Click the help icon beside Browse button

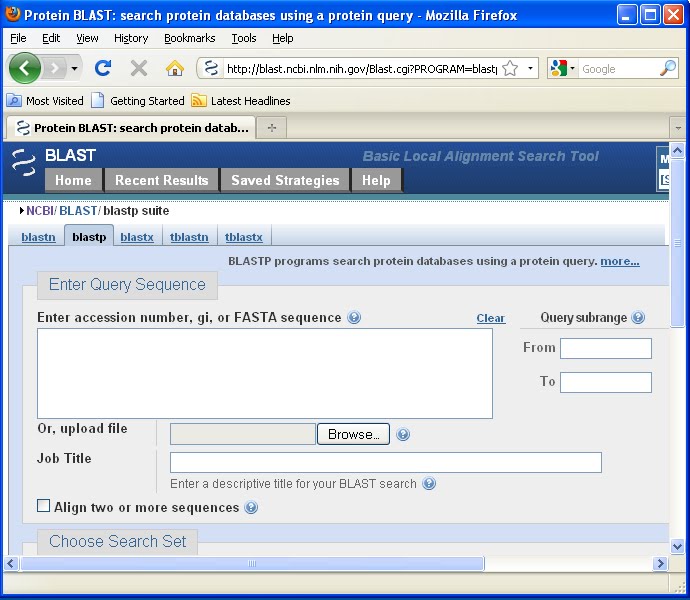point(403,434)
